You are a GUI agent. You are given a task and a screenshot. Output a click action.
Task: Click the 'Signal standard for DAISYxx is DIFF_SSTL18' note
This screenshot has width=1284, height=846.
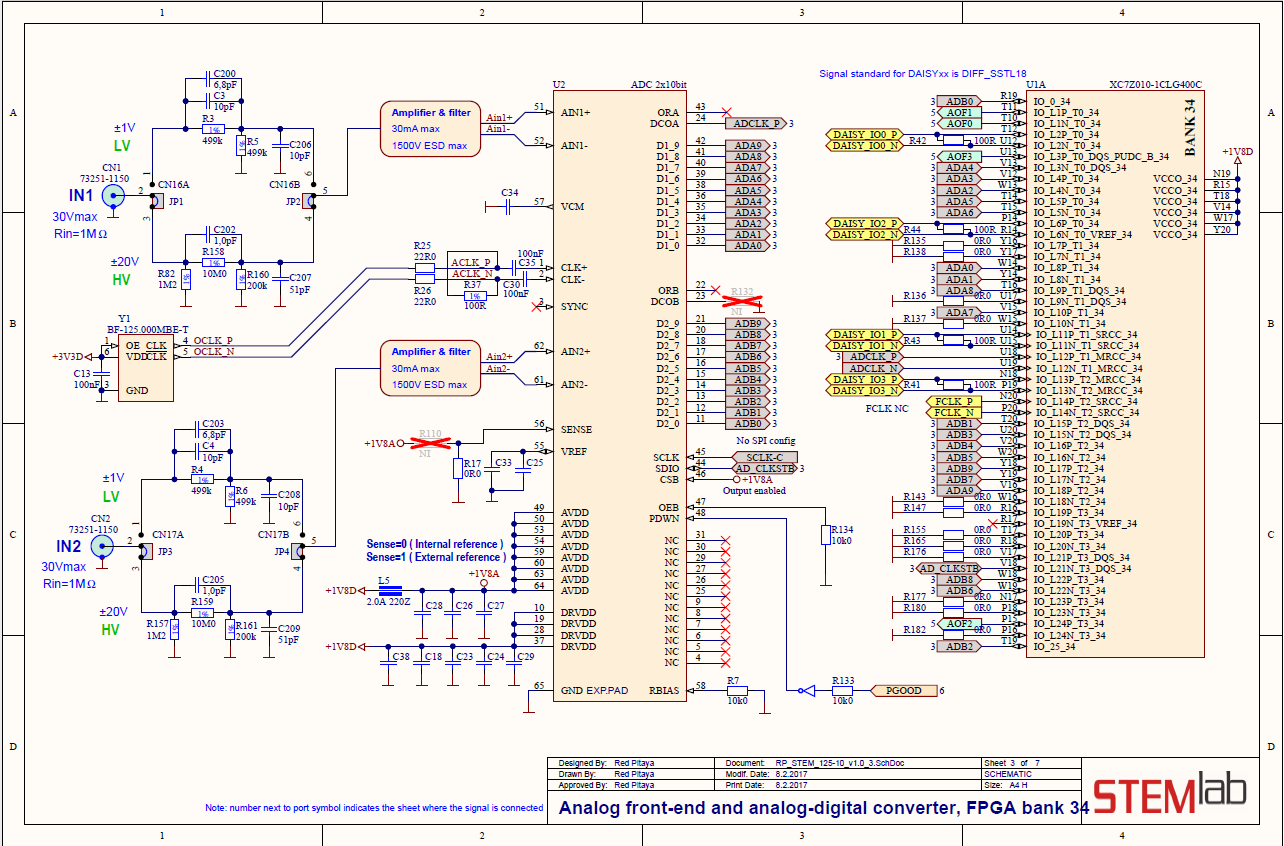tap(922, 74)
